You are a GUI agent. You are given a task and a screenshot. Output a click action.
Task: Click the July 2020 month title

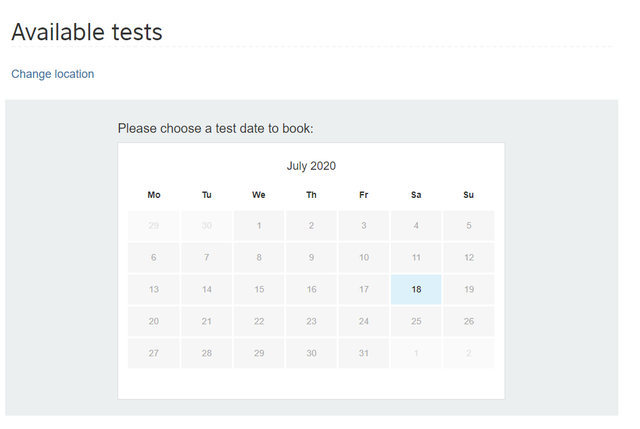311,166
